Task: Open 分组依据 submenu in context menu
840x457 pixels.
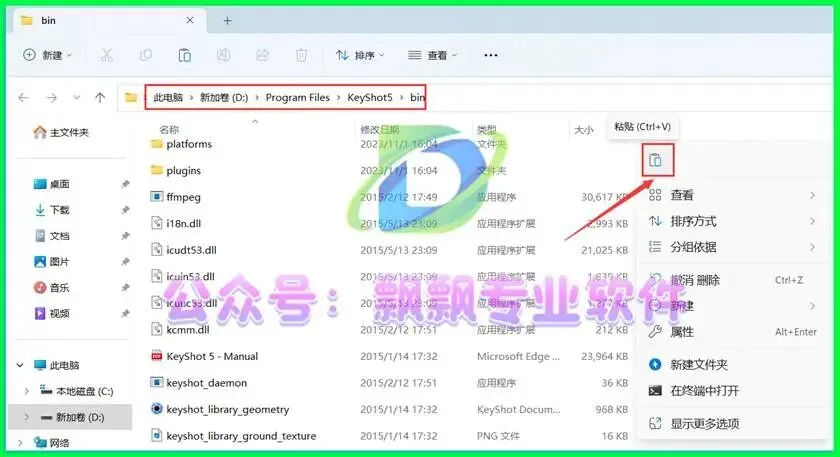Action: [x=732, y=247]
